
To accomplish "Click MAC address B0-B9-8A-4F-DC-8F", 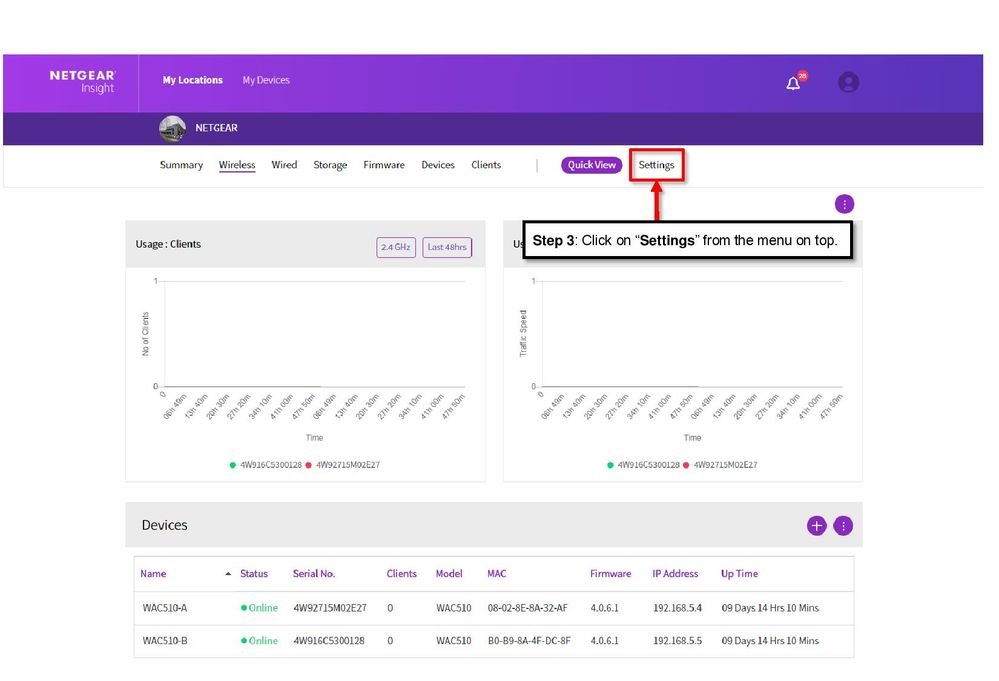I will [x=529, y=641].
